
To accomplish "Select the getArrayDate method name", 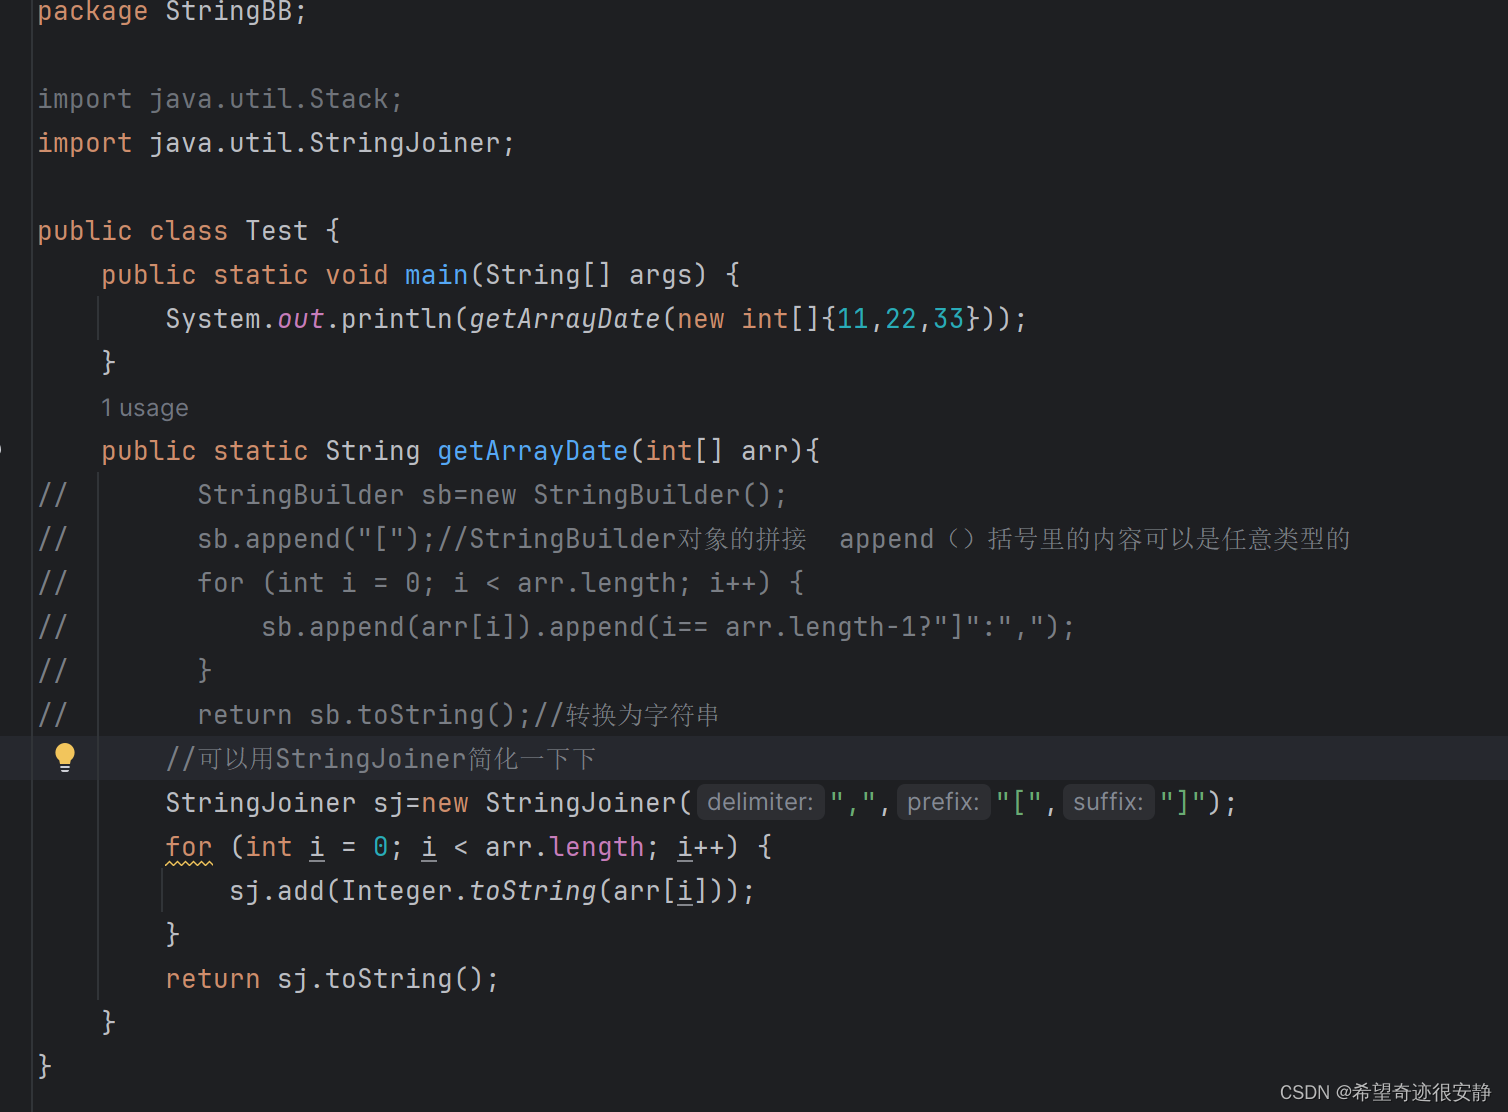I will pos(532,450).
